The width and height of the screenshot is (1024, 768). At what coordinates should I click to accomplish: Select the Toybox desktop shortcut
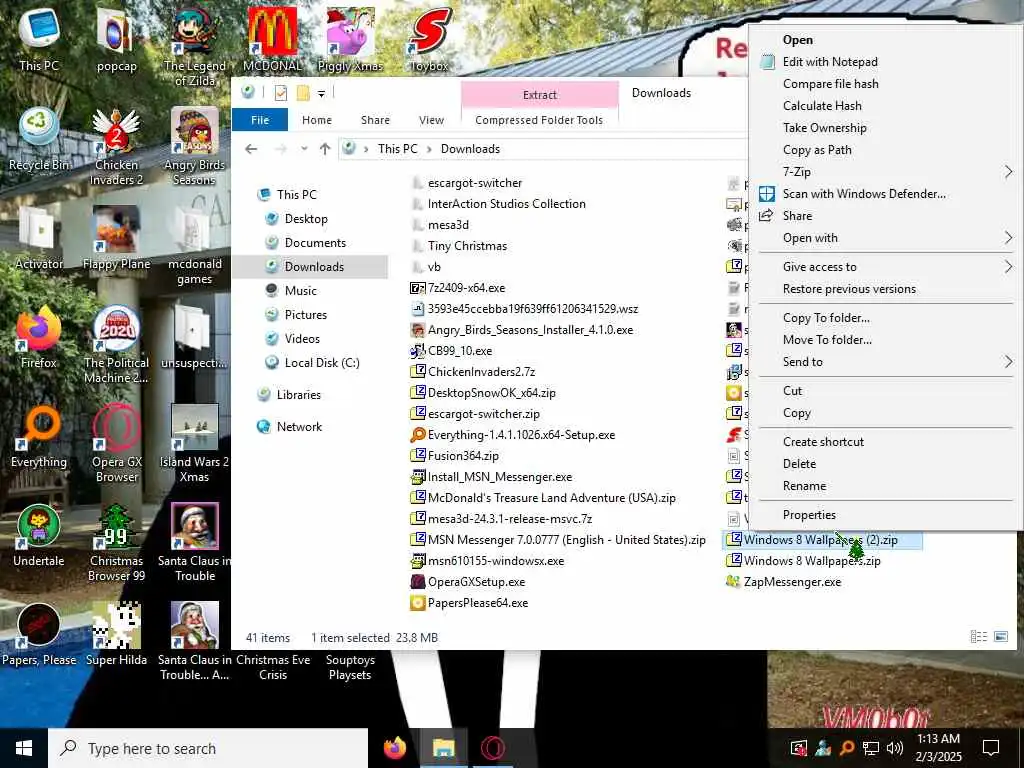pos(429,39)
